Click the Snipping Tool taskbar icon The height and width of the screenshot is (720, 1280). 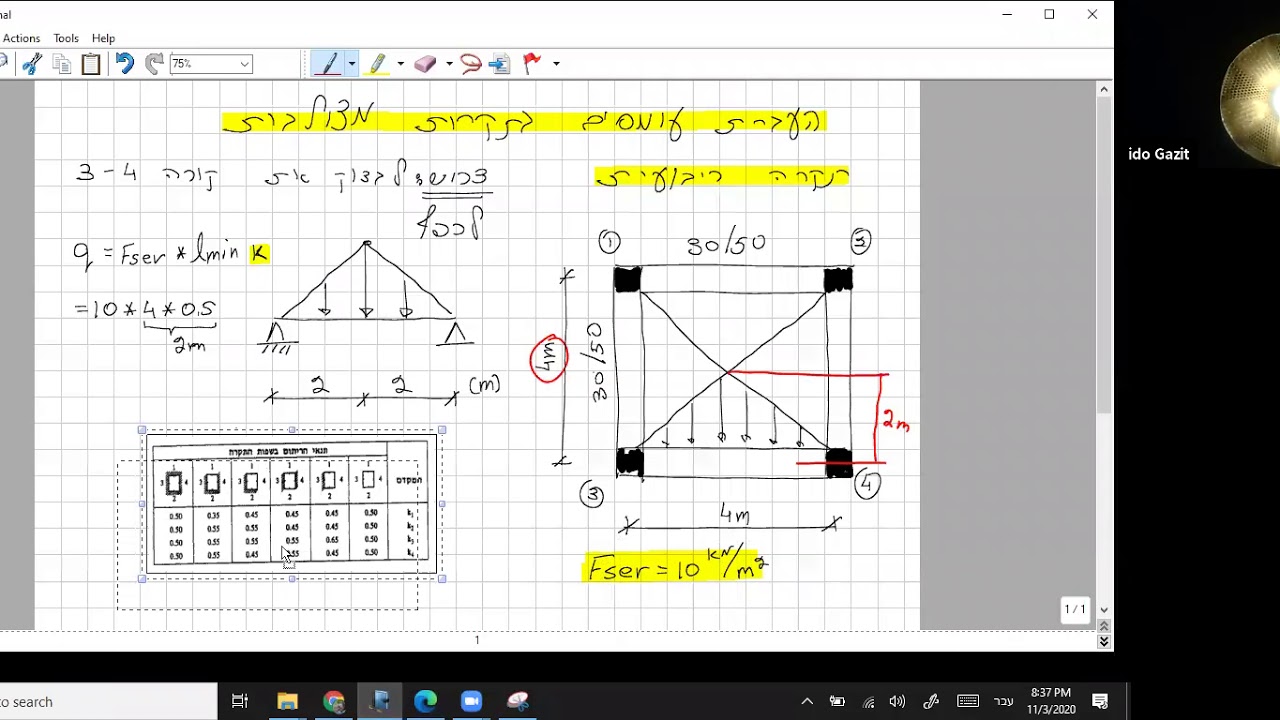coord(518,702)
